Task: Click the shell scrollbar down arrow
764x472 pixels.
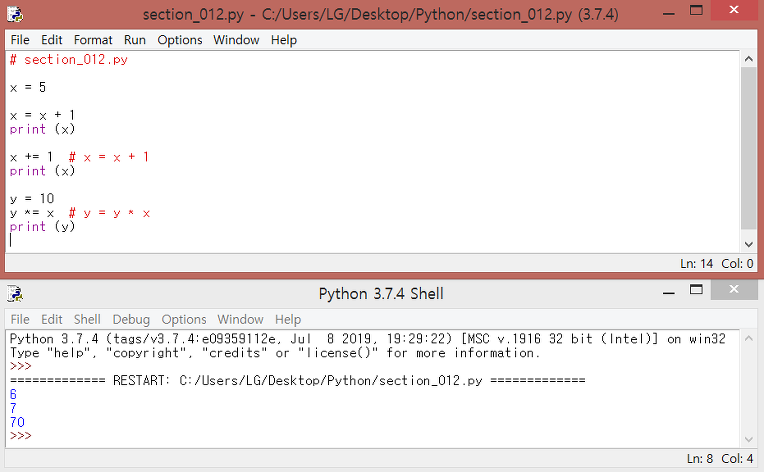Action: pyautogui.click(x=748, y=440)
